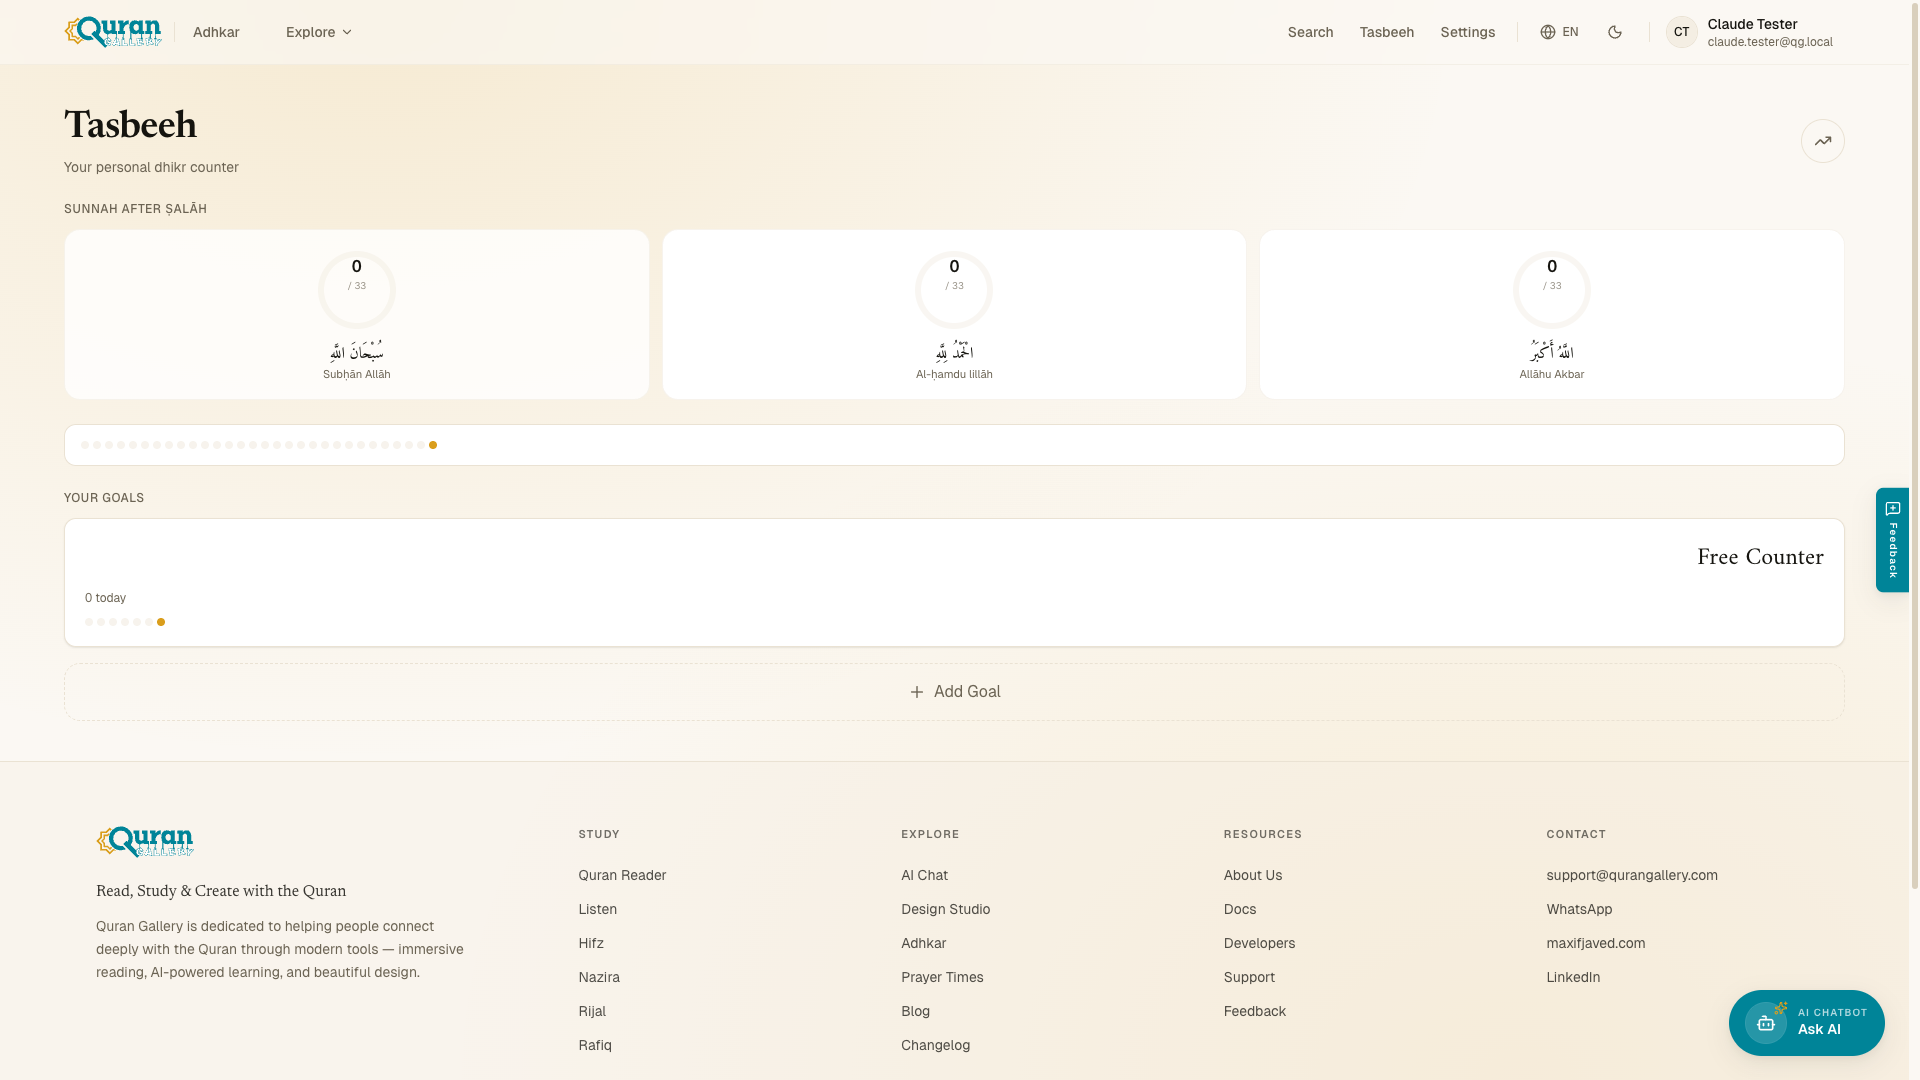Screen dimensions: 1920x1080
Task: Open the Support footer link
Action: point(1249,977)
